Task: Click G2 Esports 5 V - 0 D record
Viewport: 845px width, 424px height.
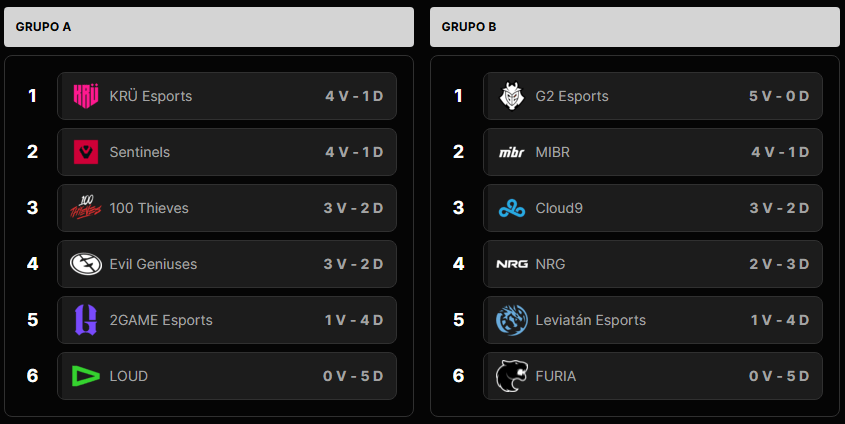Action: point(778,96)
